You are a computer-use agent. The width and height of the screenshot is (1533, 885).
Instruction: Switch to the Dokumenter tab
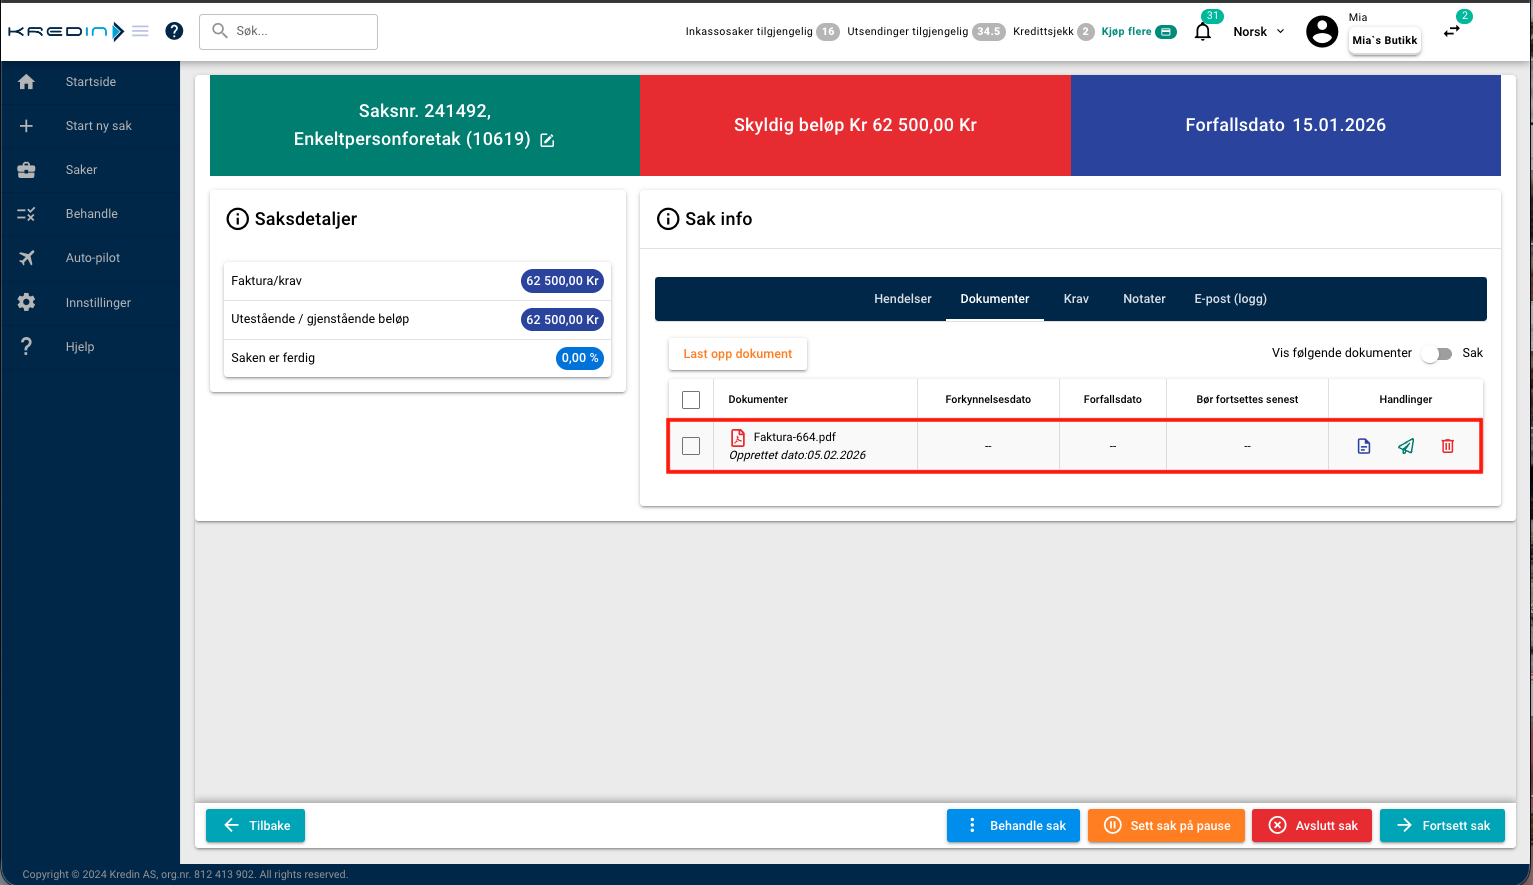995,299
